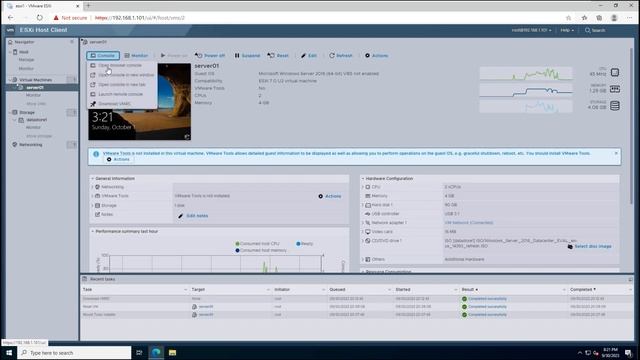Click the CPU usage chip icon
The height and width of the screenshot is (360, 640).
615,73
